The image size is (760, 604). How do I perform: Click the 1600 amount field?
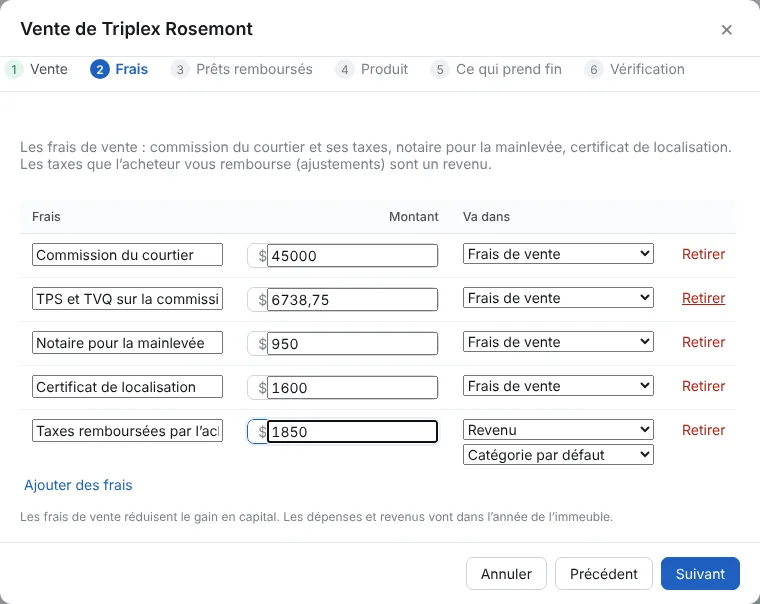[352, 388]
